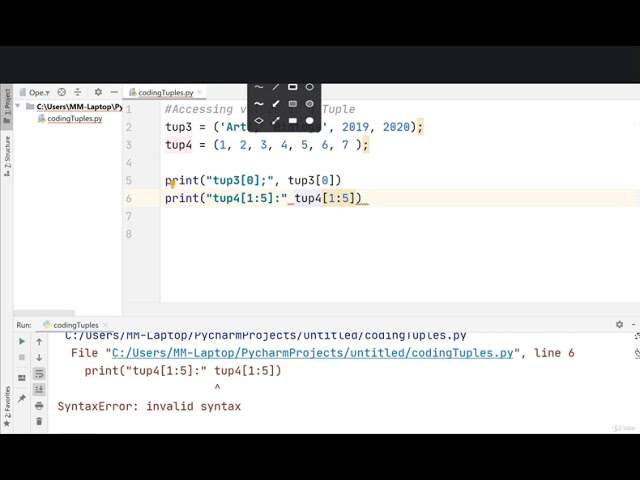Screen dimensions: 640x480
Task: Print console output with printer icon
Action: click(39, 406)
